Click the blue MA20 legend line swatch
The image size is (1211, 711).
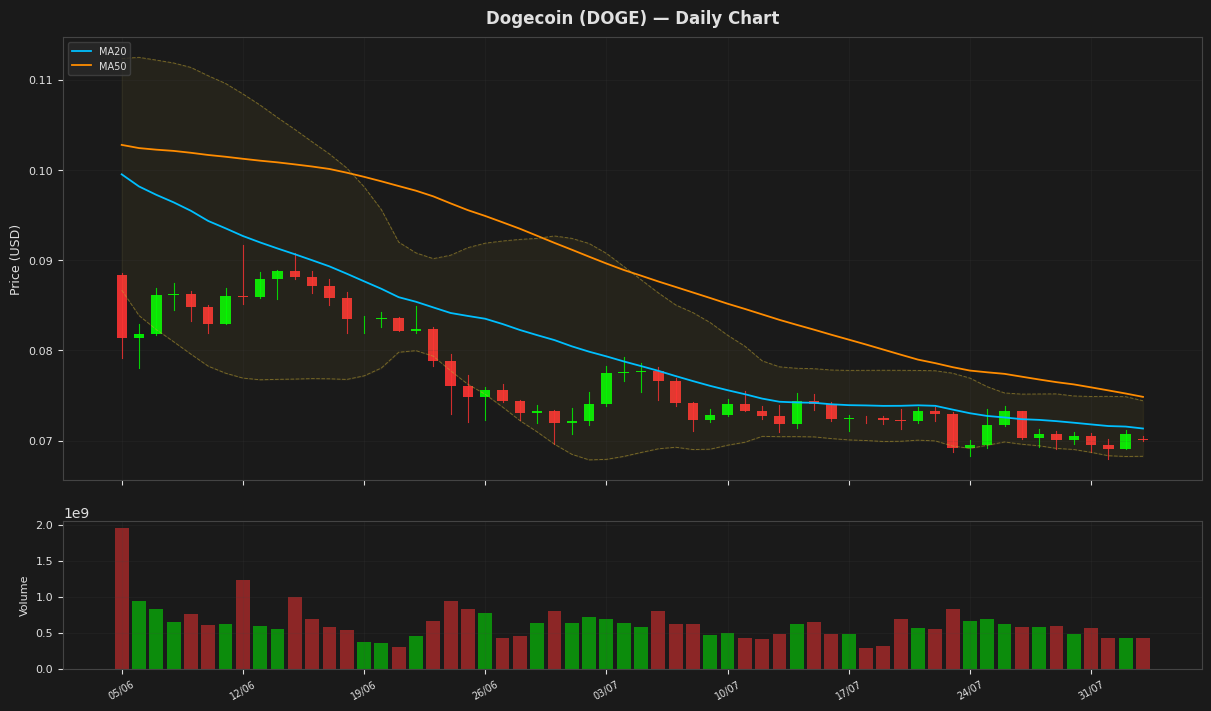pos(82,51)
